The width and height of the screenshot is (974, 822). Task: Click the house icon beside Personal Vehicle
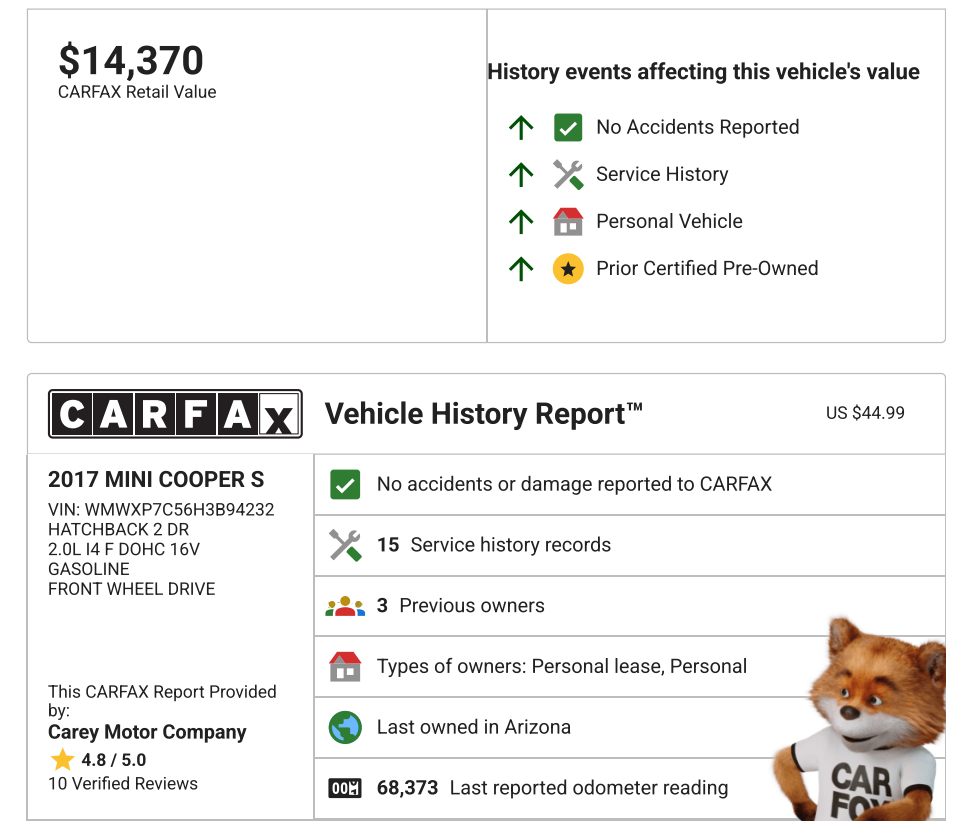click(568, 221)
